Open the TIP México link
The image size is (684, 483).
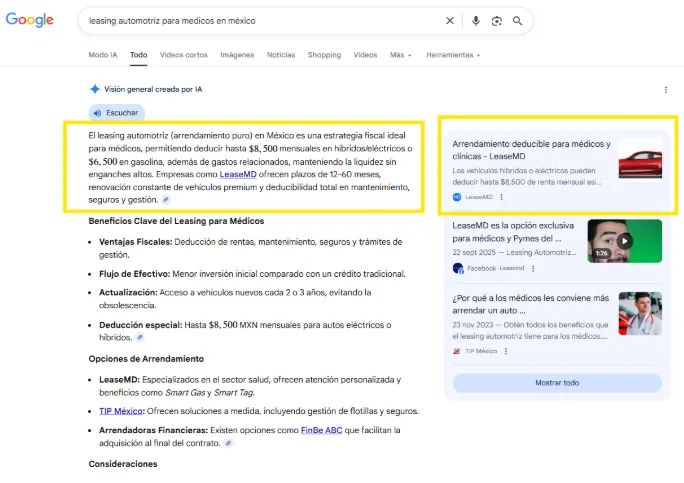[121, 411]
